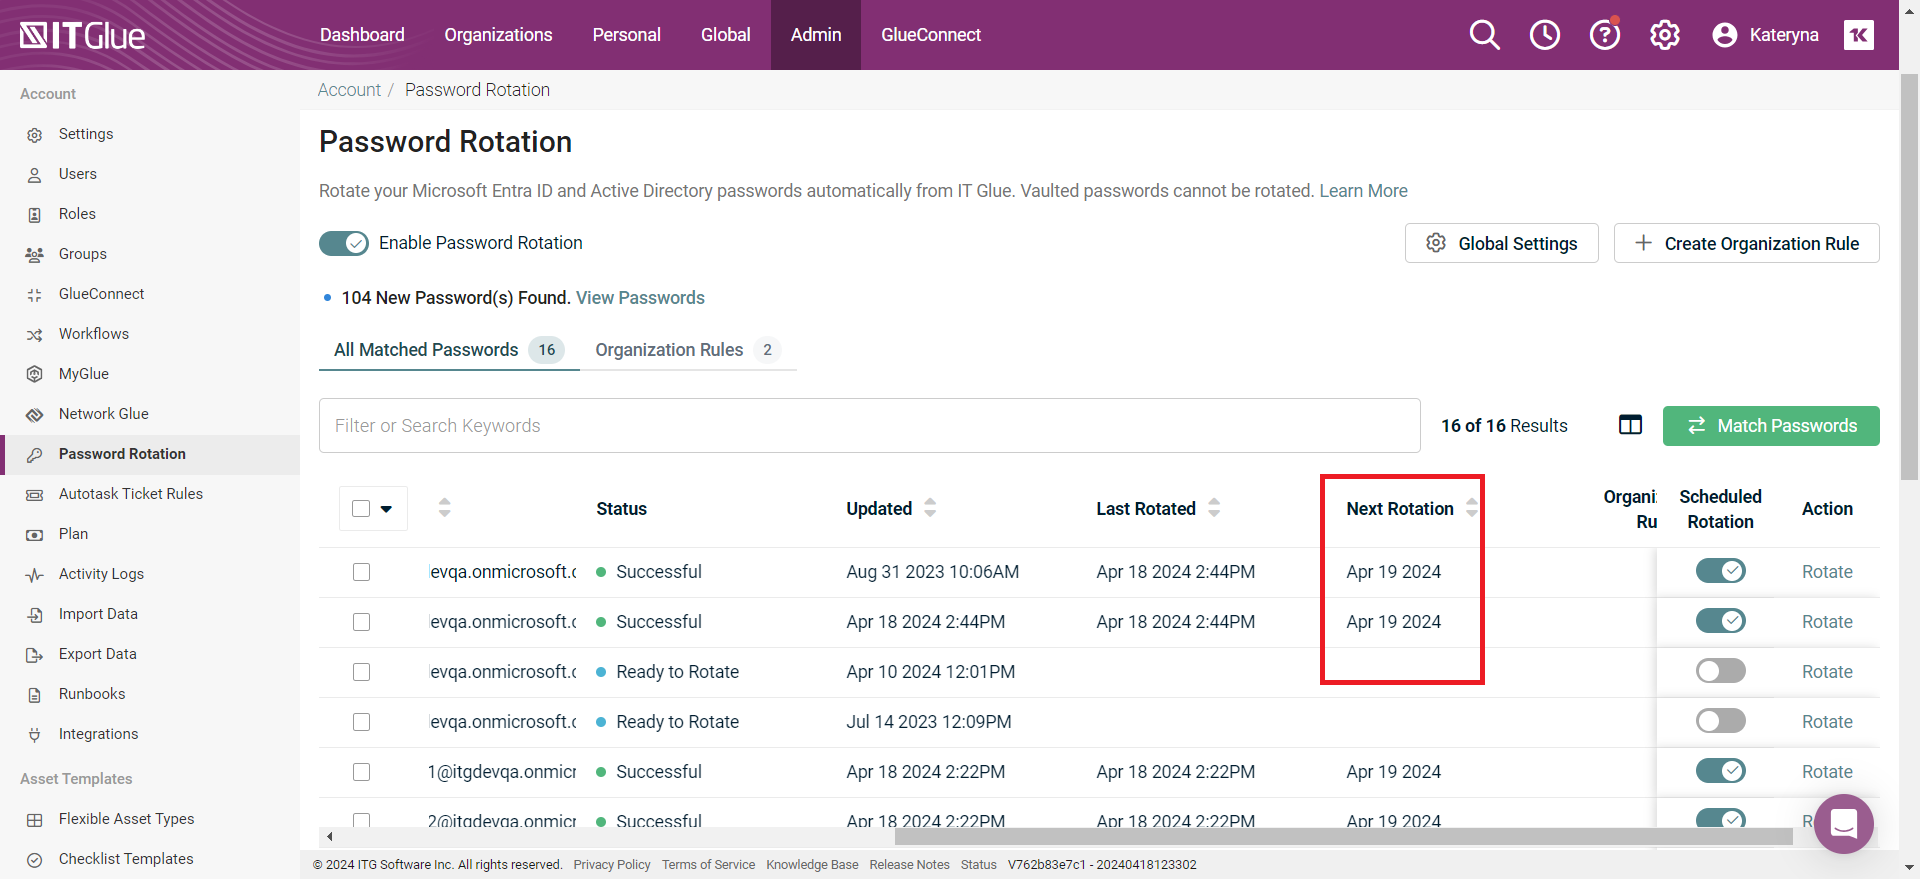
Task: Click the Plan money icon in sidebar
Action: (x=35, y=534)
